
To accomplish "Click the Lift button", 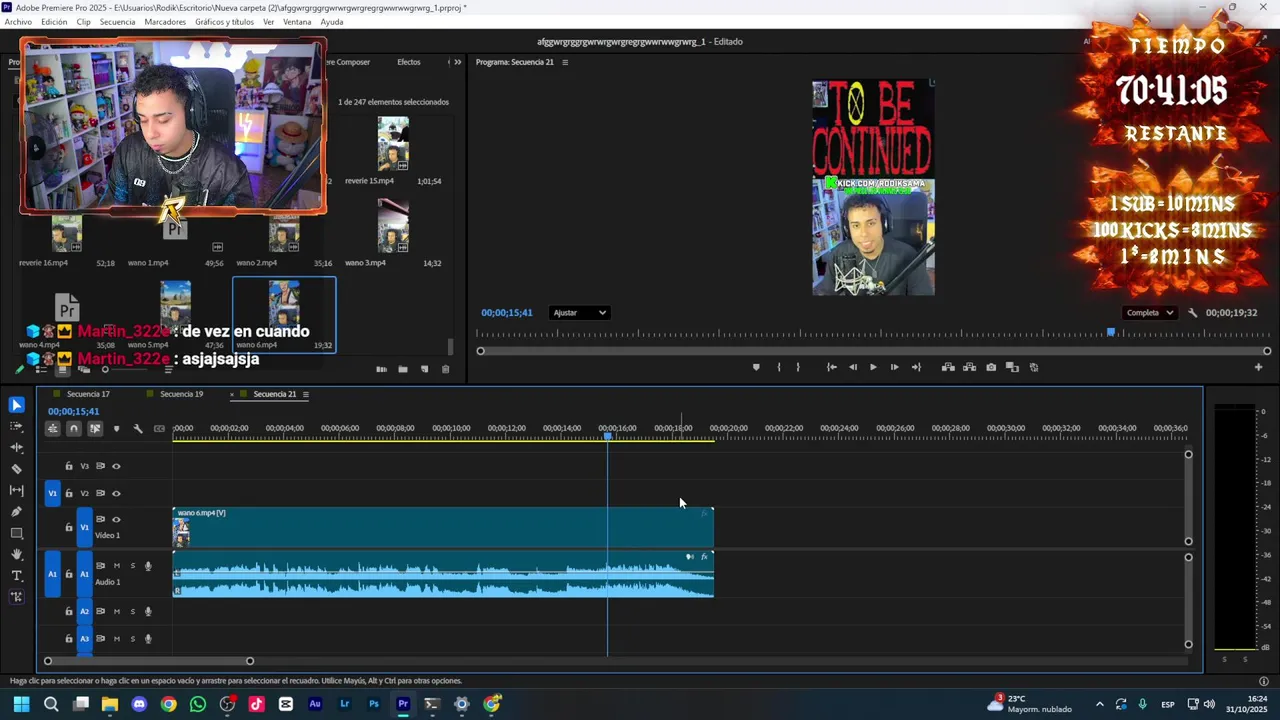I will 948,367.
